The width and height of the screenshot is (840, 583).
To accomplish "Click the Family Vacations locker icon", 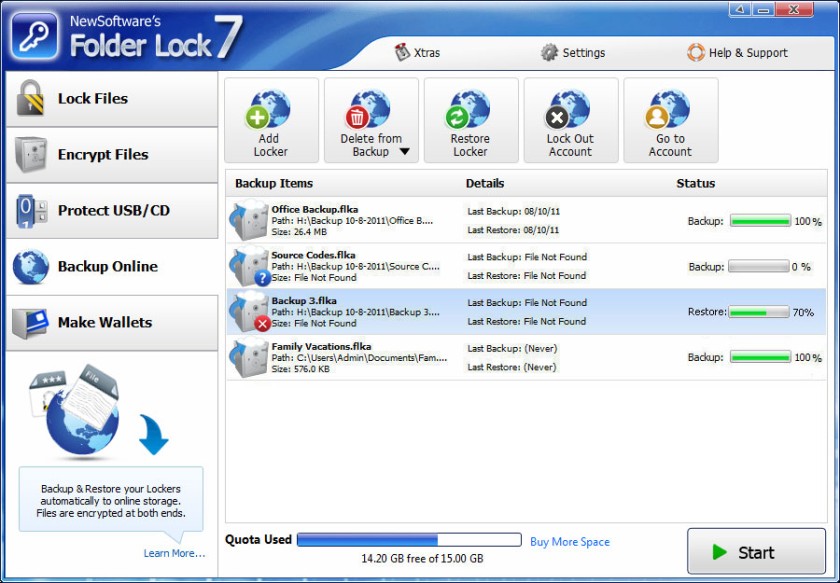I will [x=249, y=357].
